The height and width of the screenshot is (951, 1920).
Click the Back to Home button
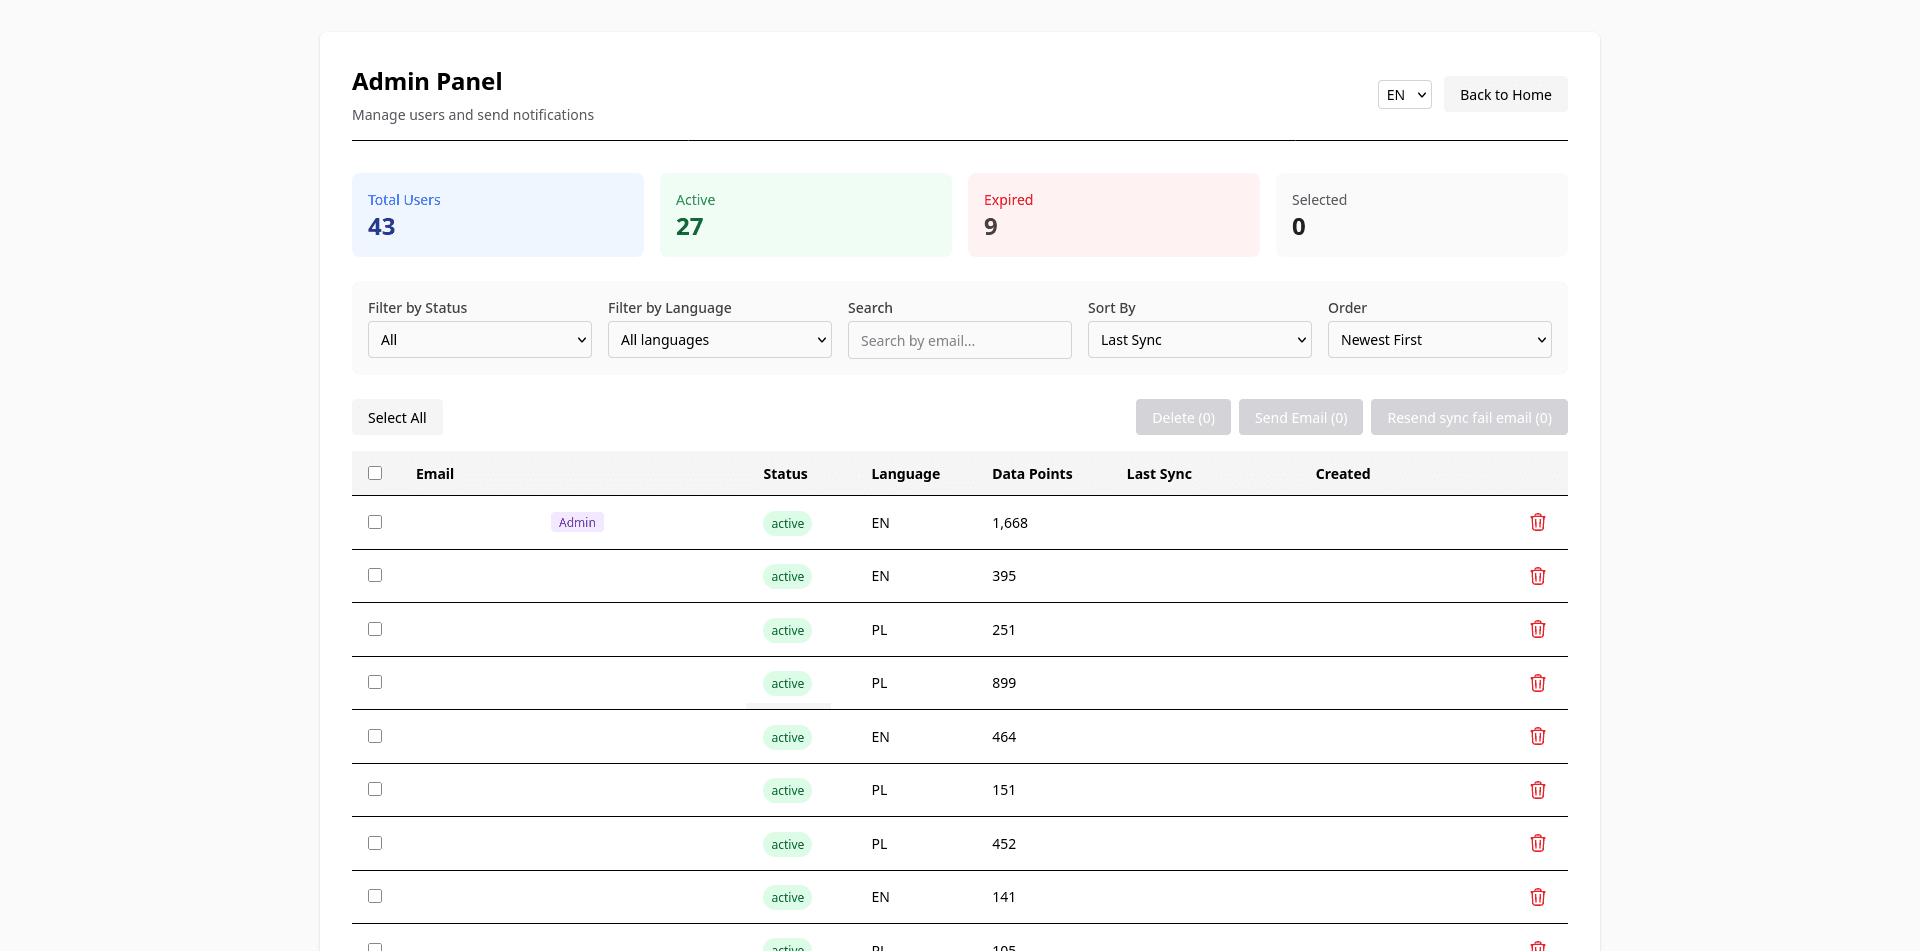[1505, 94]
